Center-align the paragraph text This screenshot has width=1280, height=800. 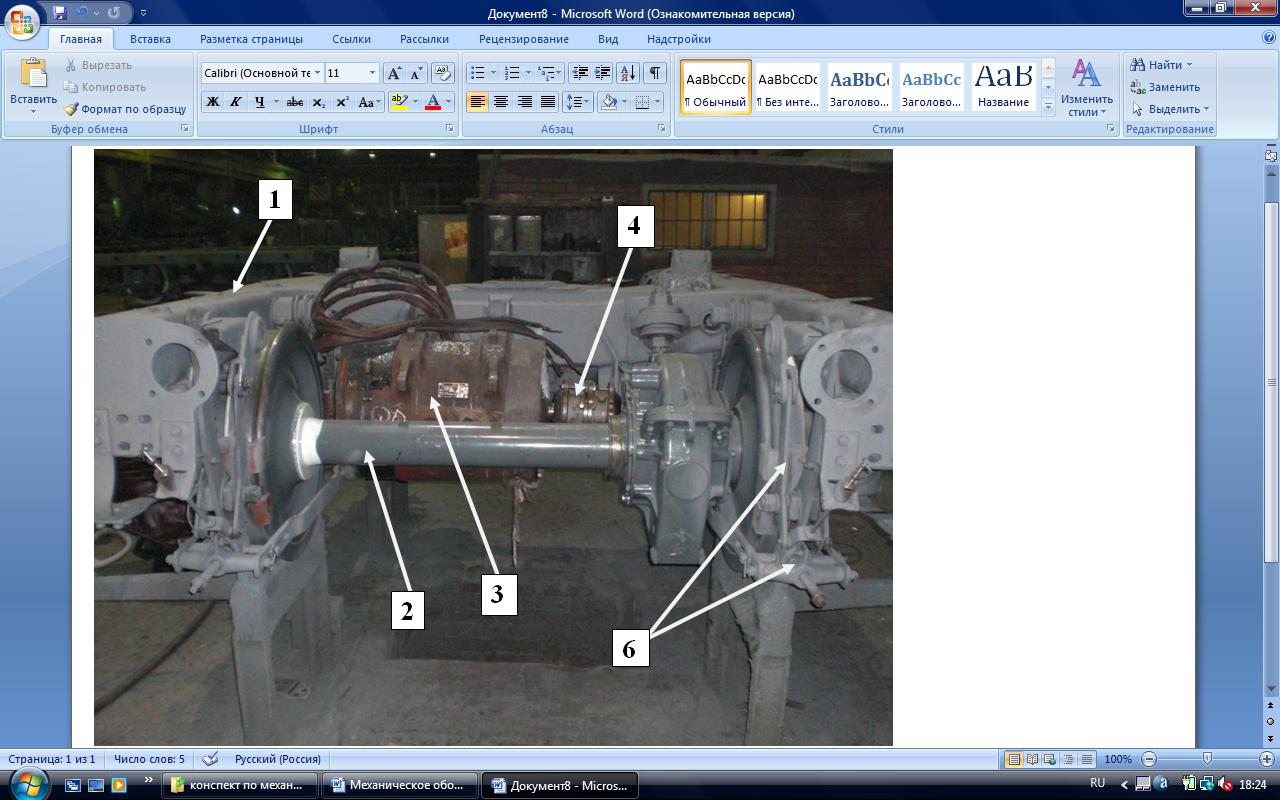[501, 102]
